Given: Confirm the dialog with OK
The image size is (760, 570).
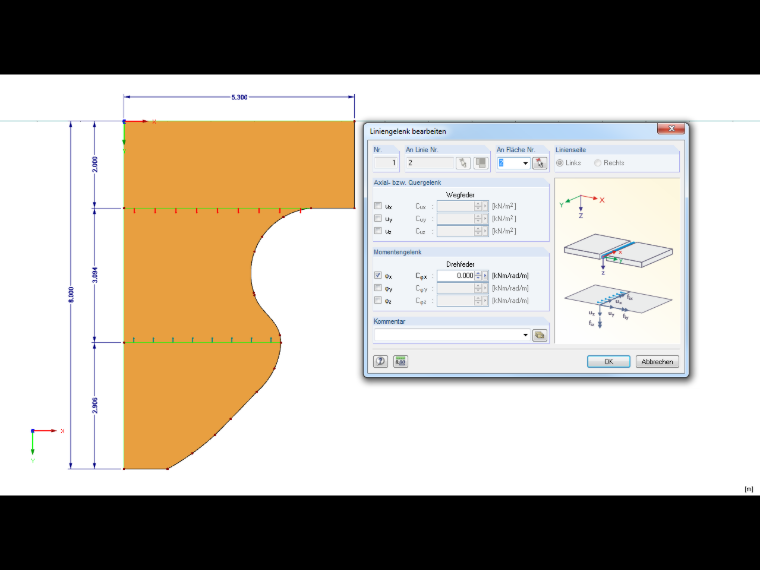Looking at the screenshot, I should pos(609,362).
